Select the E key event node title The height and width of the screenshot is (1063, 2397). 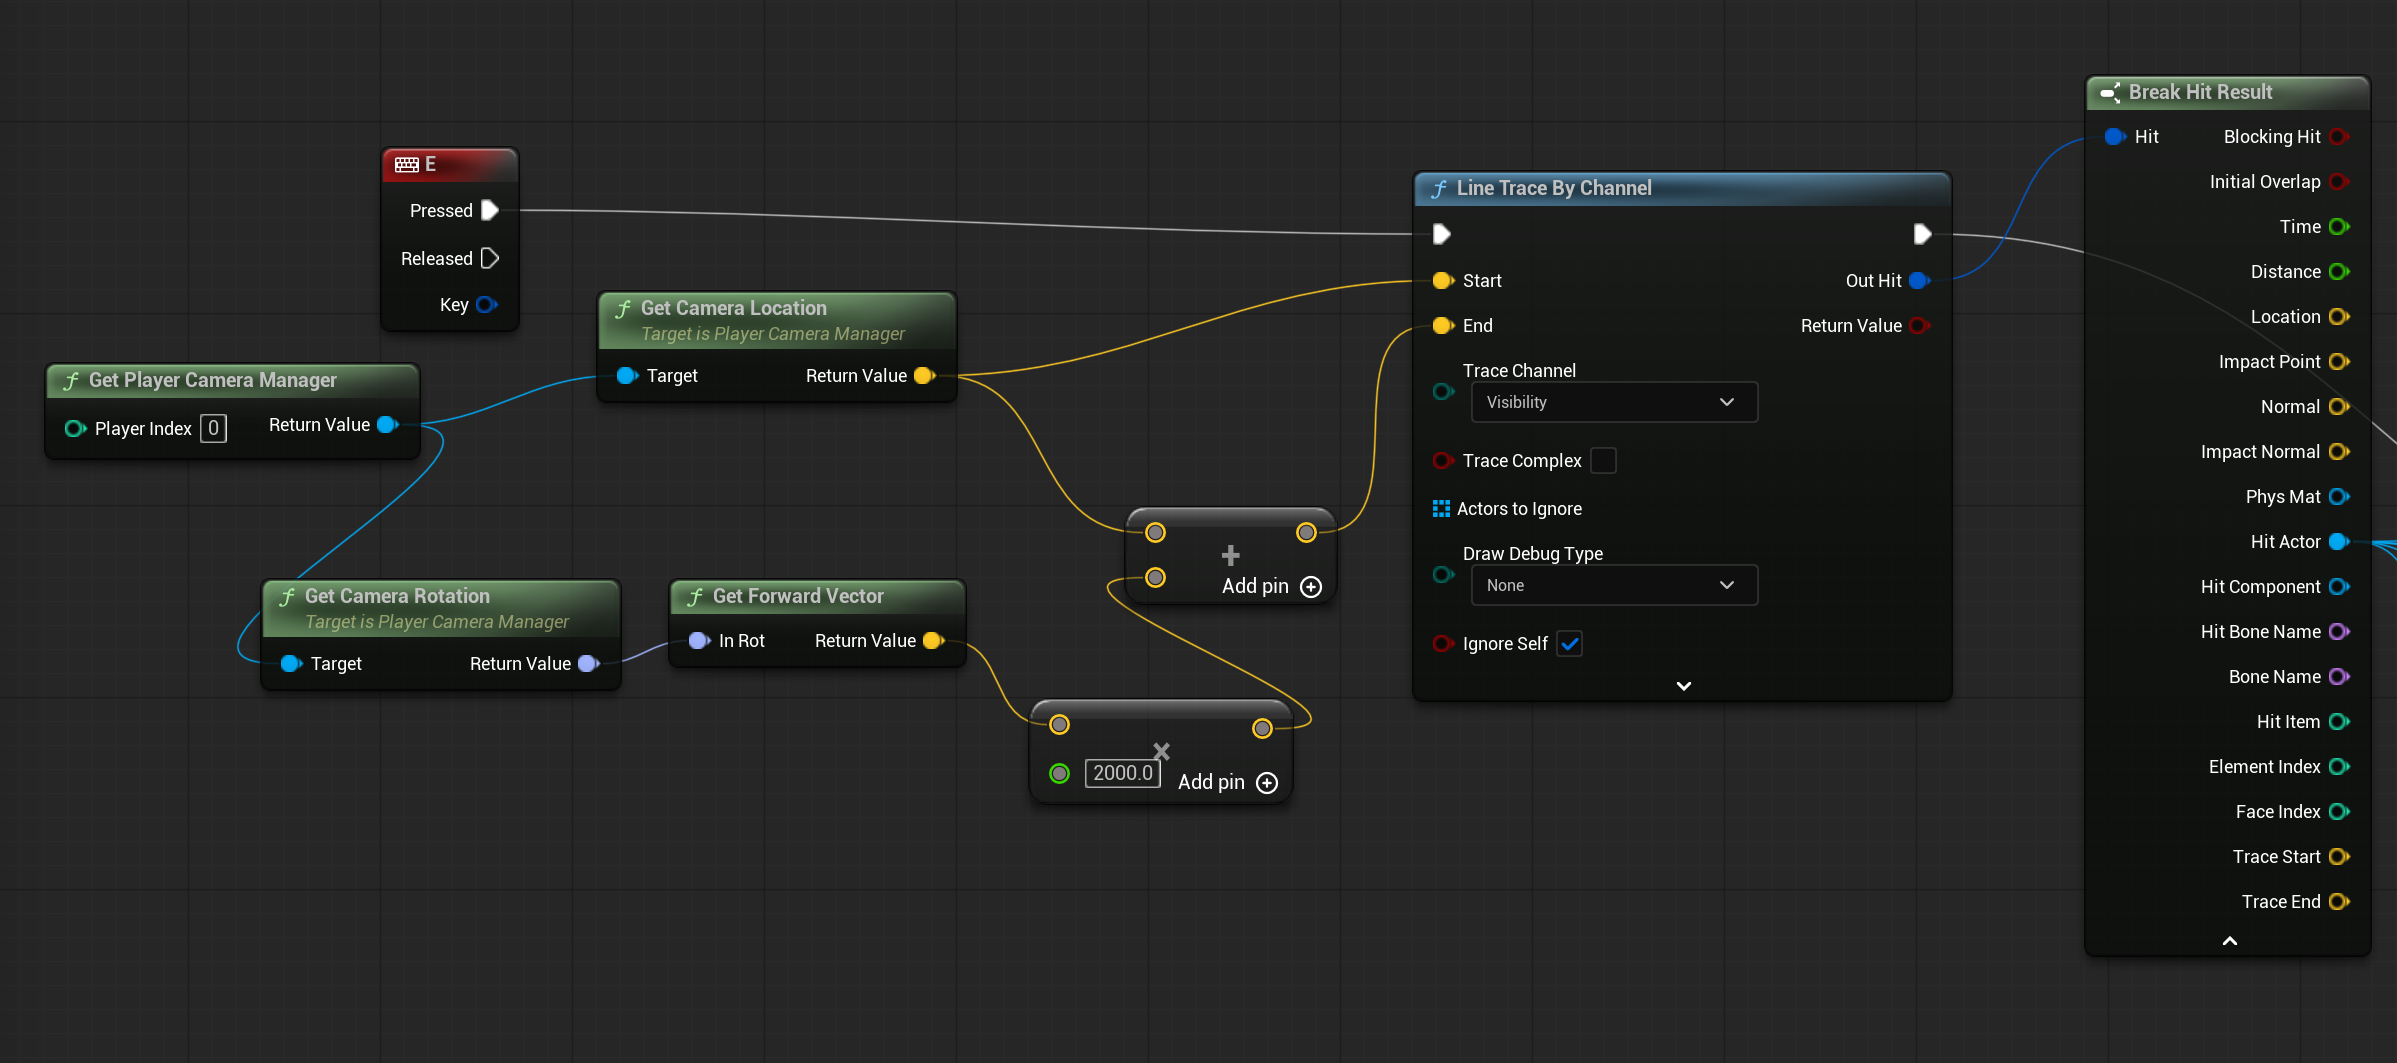click(450, 164)
